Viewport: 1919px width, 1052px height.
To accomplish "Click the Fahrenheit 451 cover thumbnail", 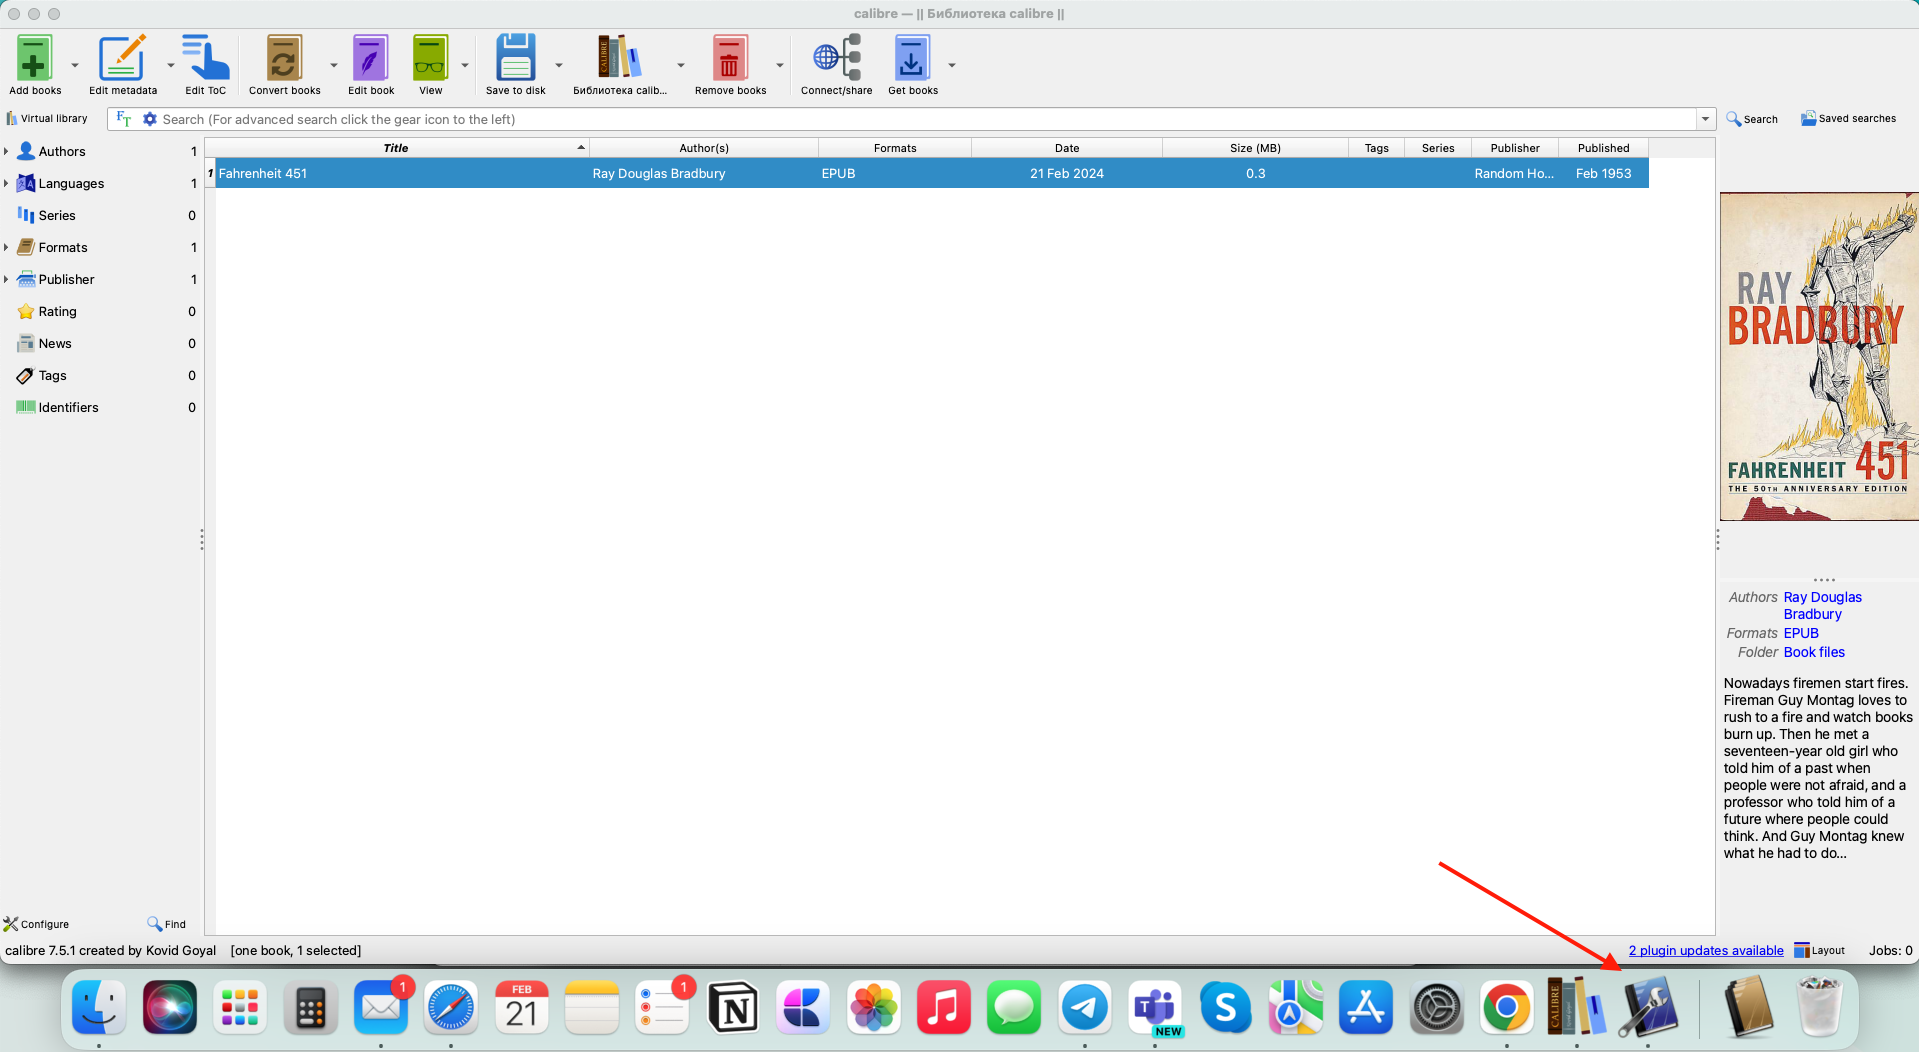I will pyautogui.click(x=1819, y=357).
